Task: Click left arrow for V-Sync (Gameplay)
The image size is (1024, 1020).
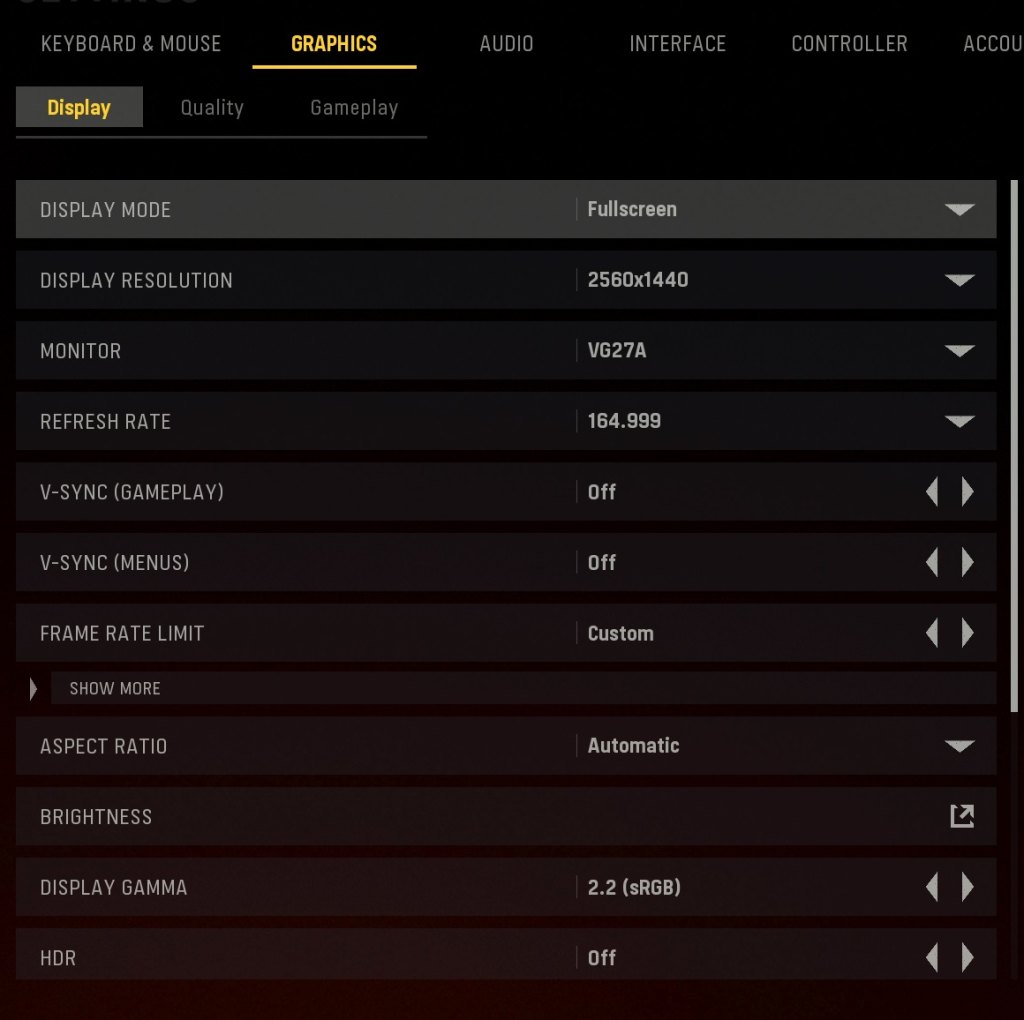Action: [x=932, y=492]
